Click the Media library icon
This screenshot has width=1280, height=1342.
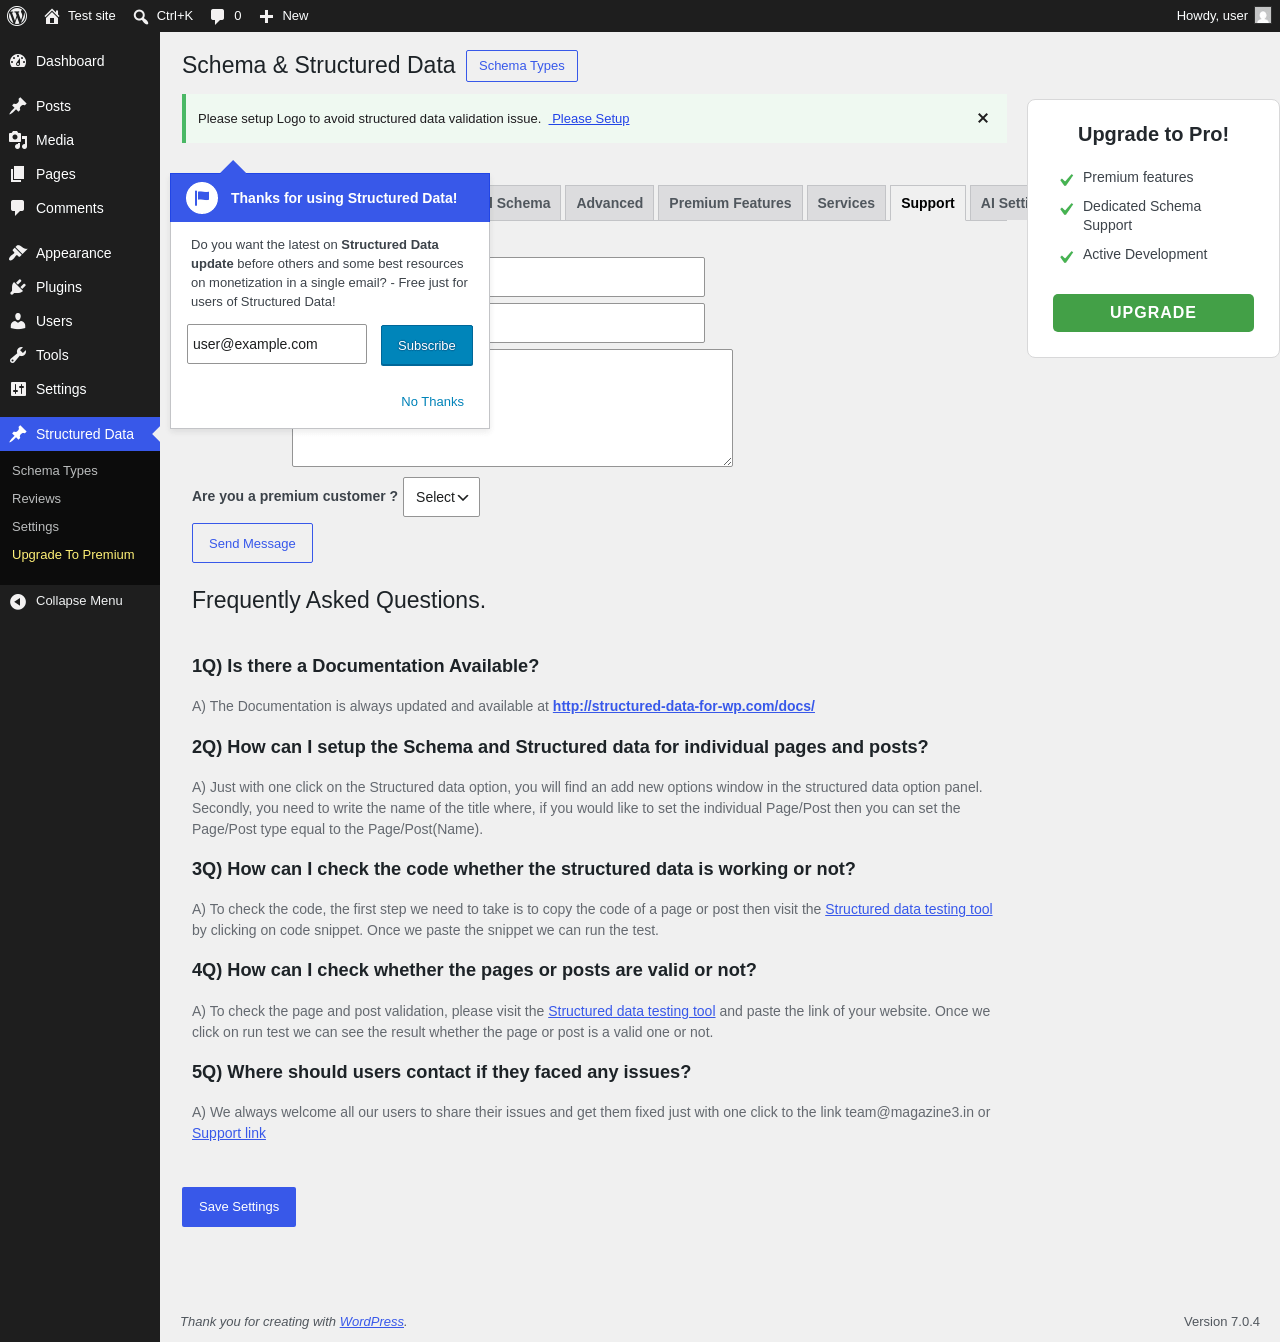coord(18,140)
